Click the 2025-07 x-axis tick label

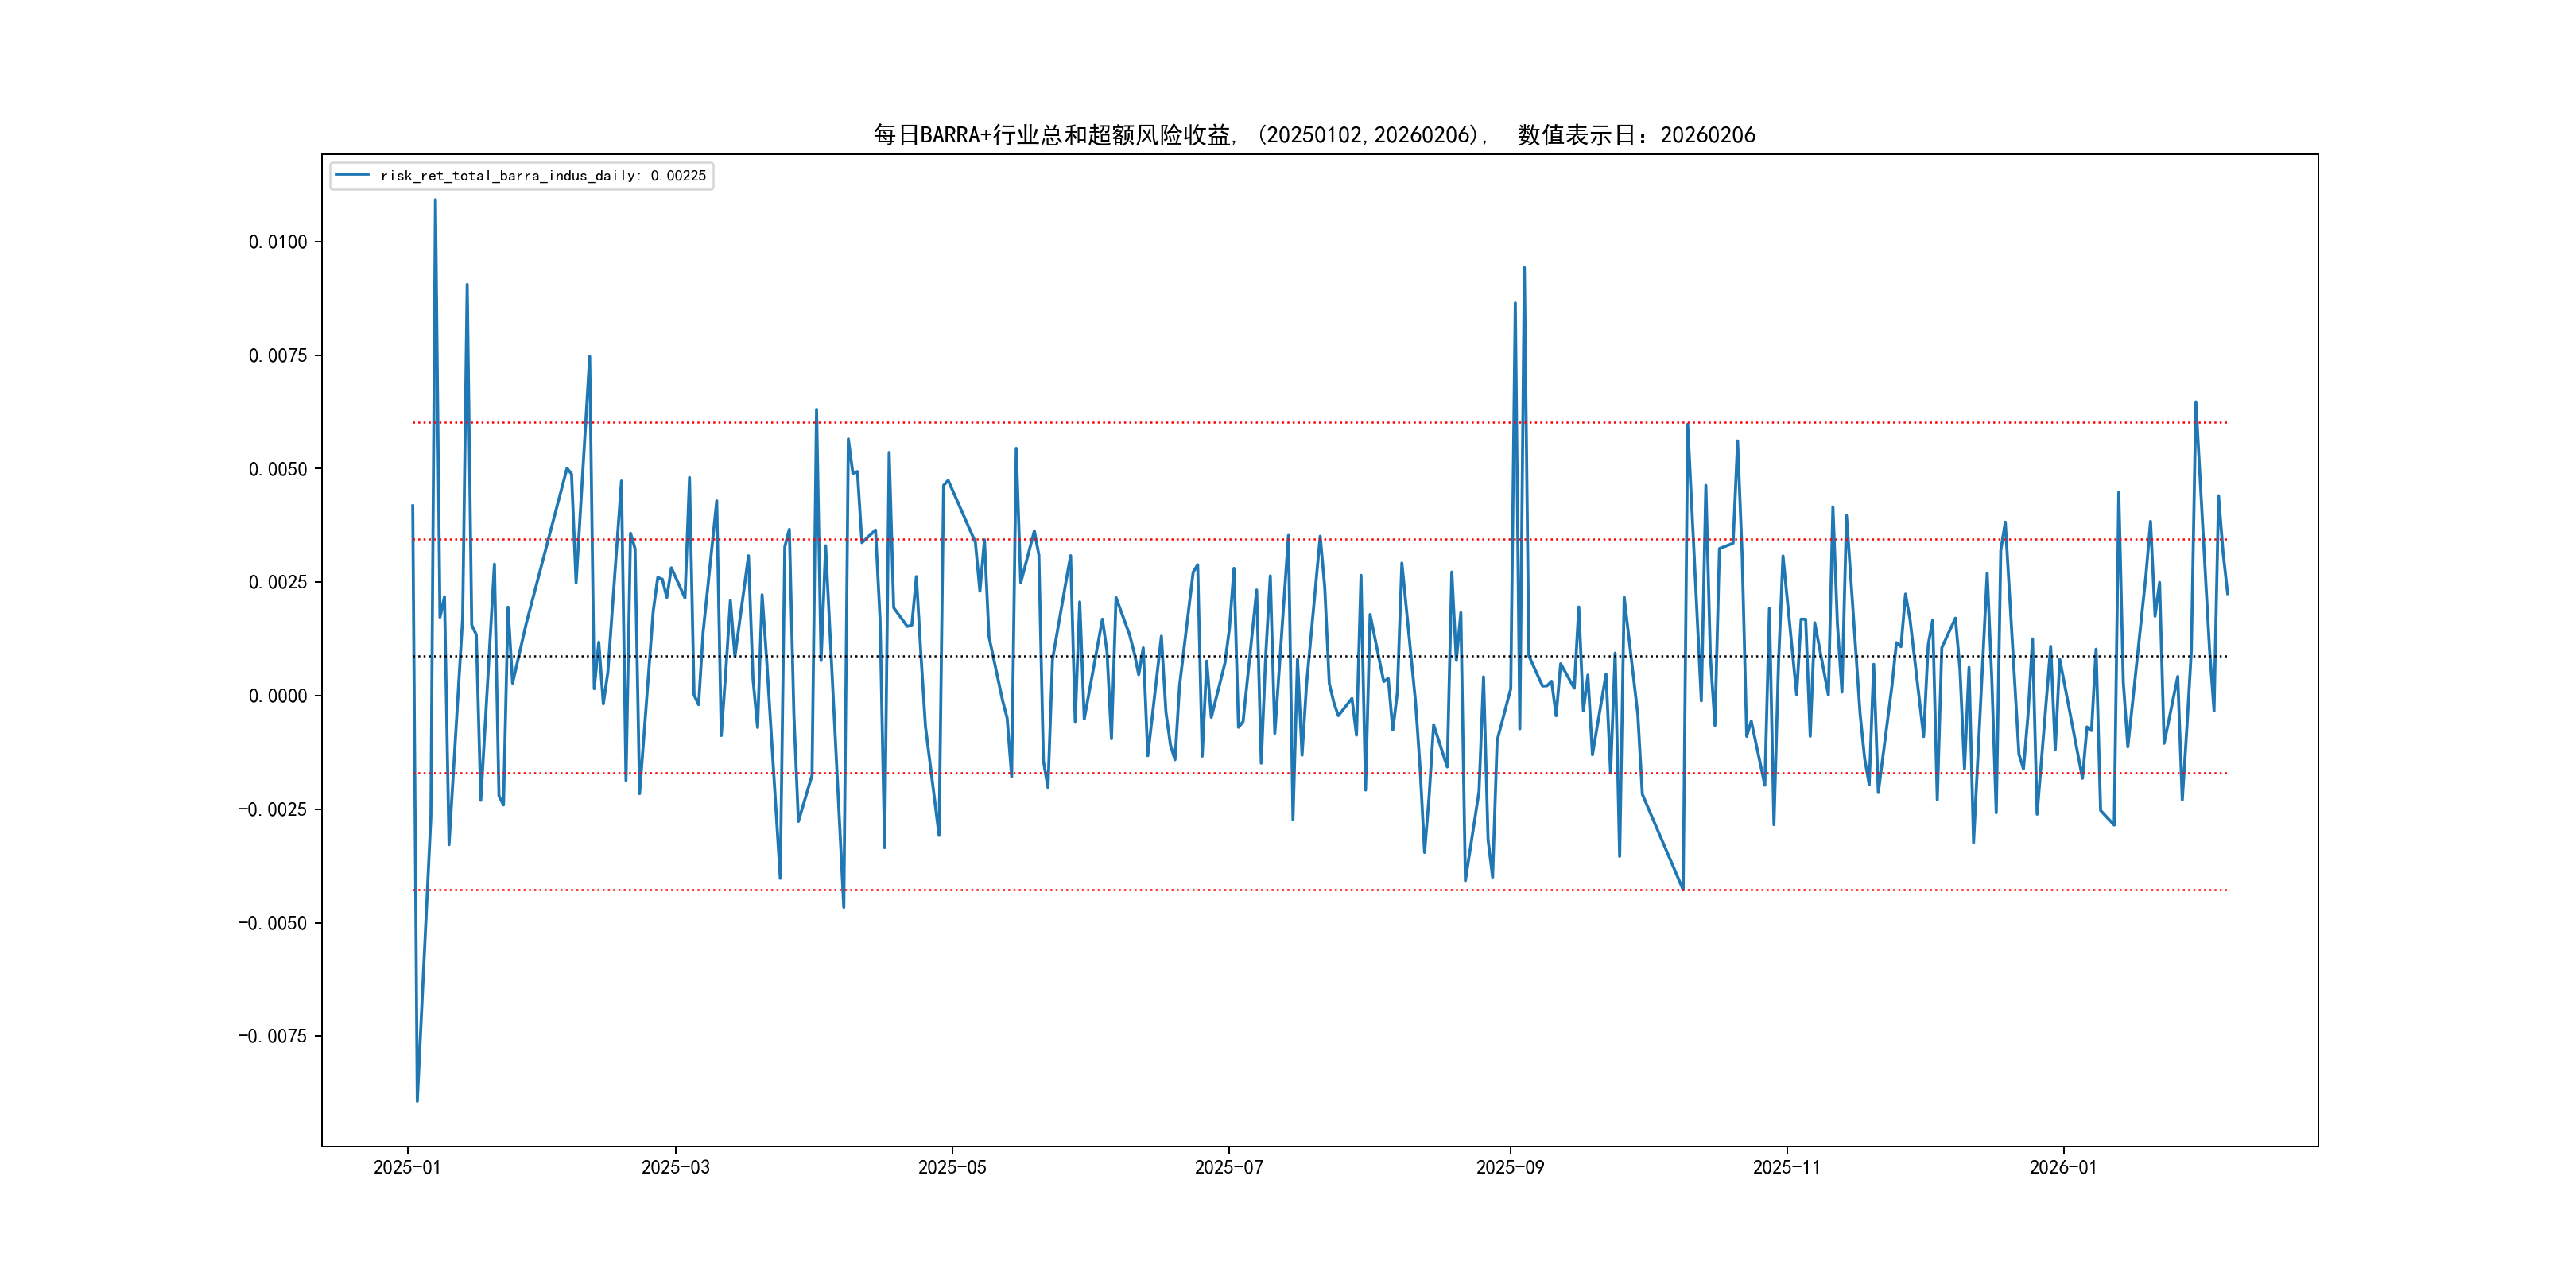click(x=1229, y=1167)
